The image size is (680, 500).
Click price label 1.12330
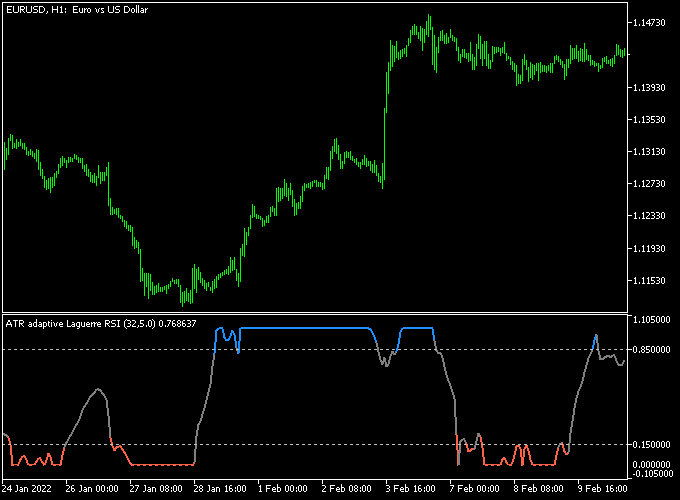tap(649, 216)
